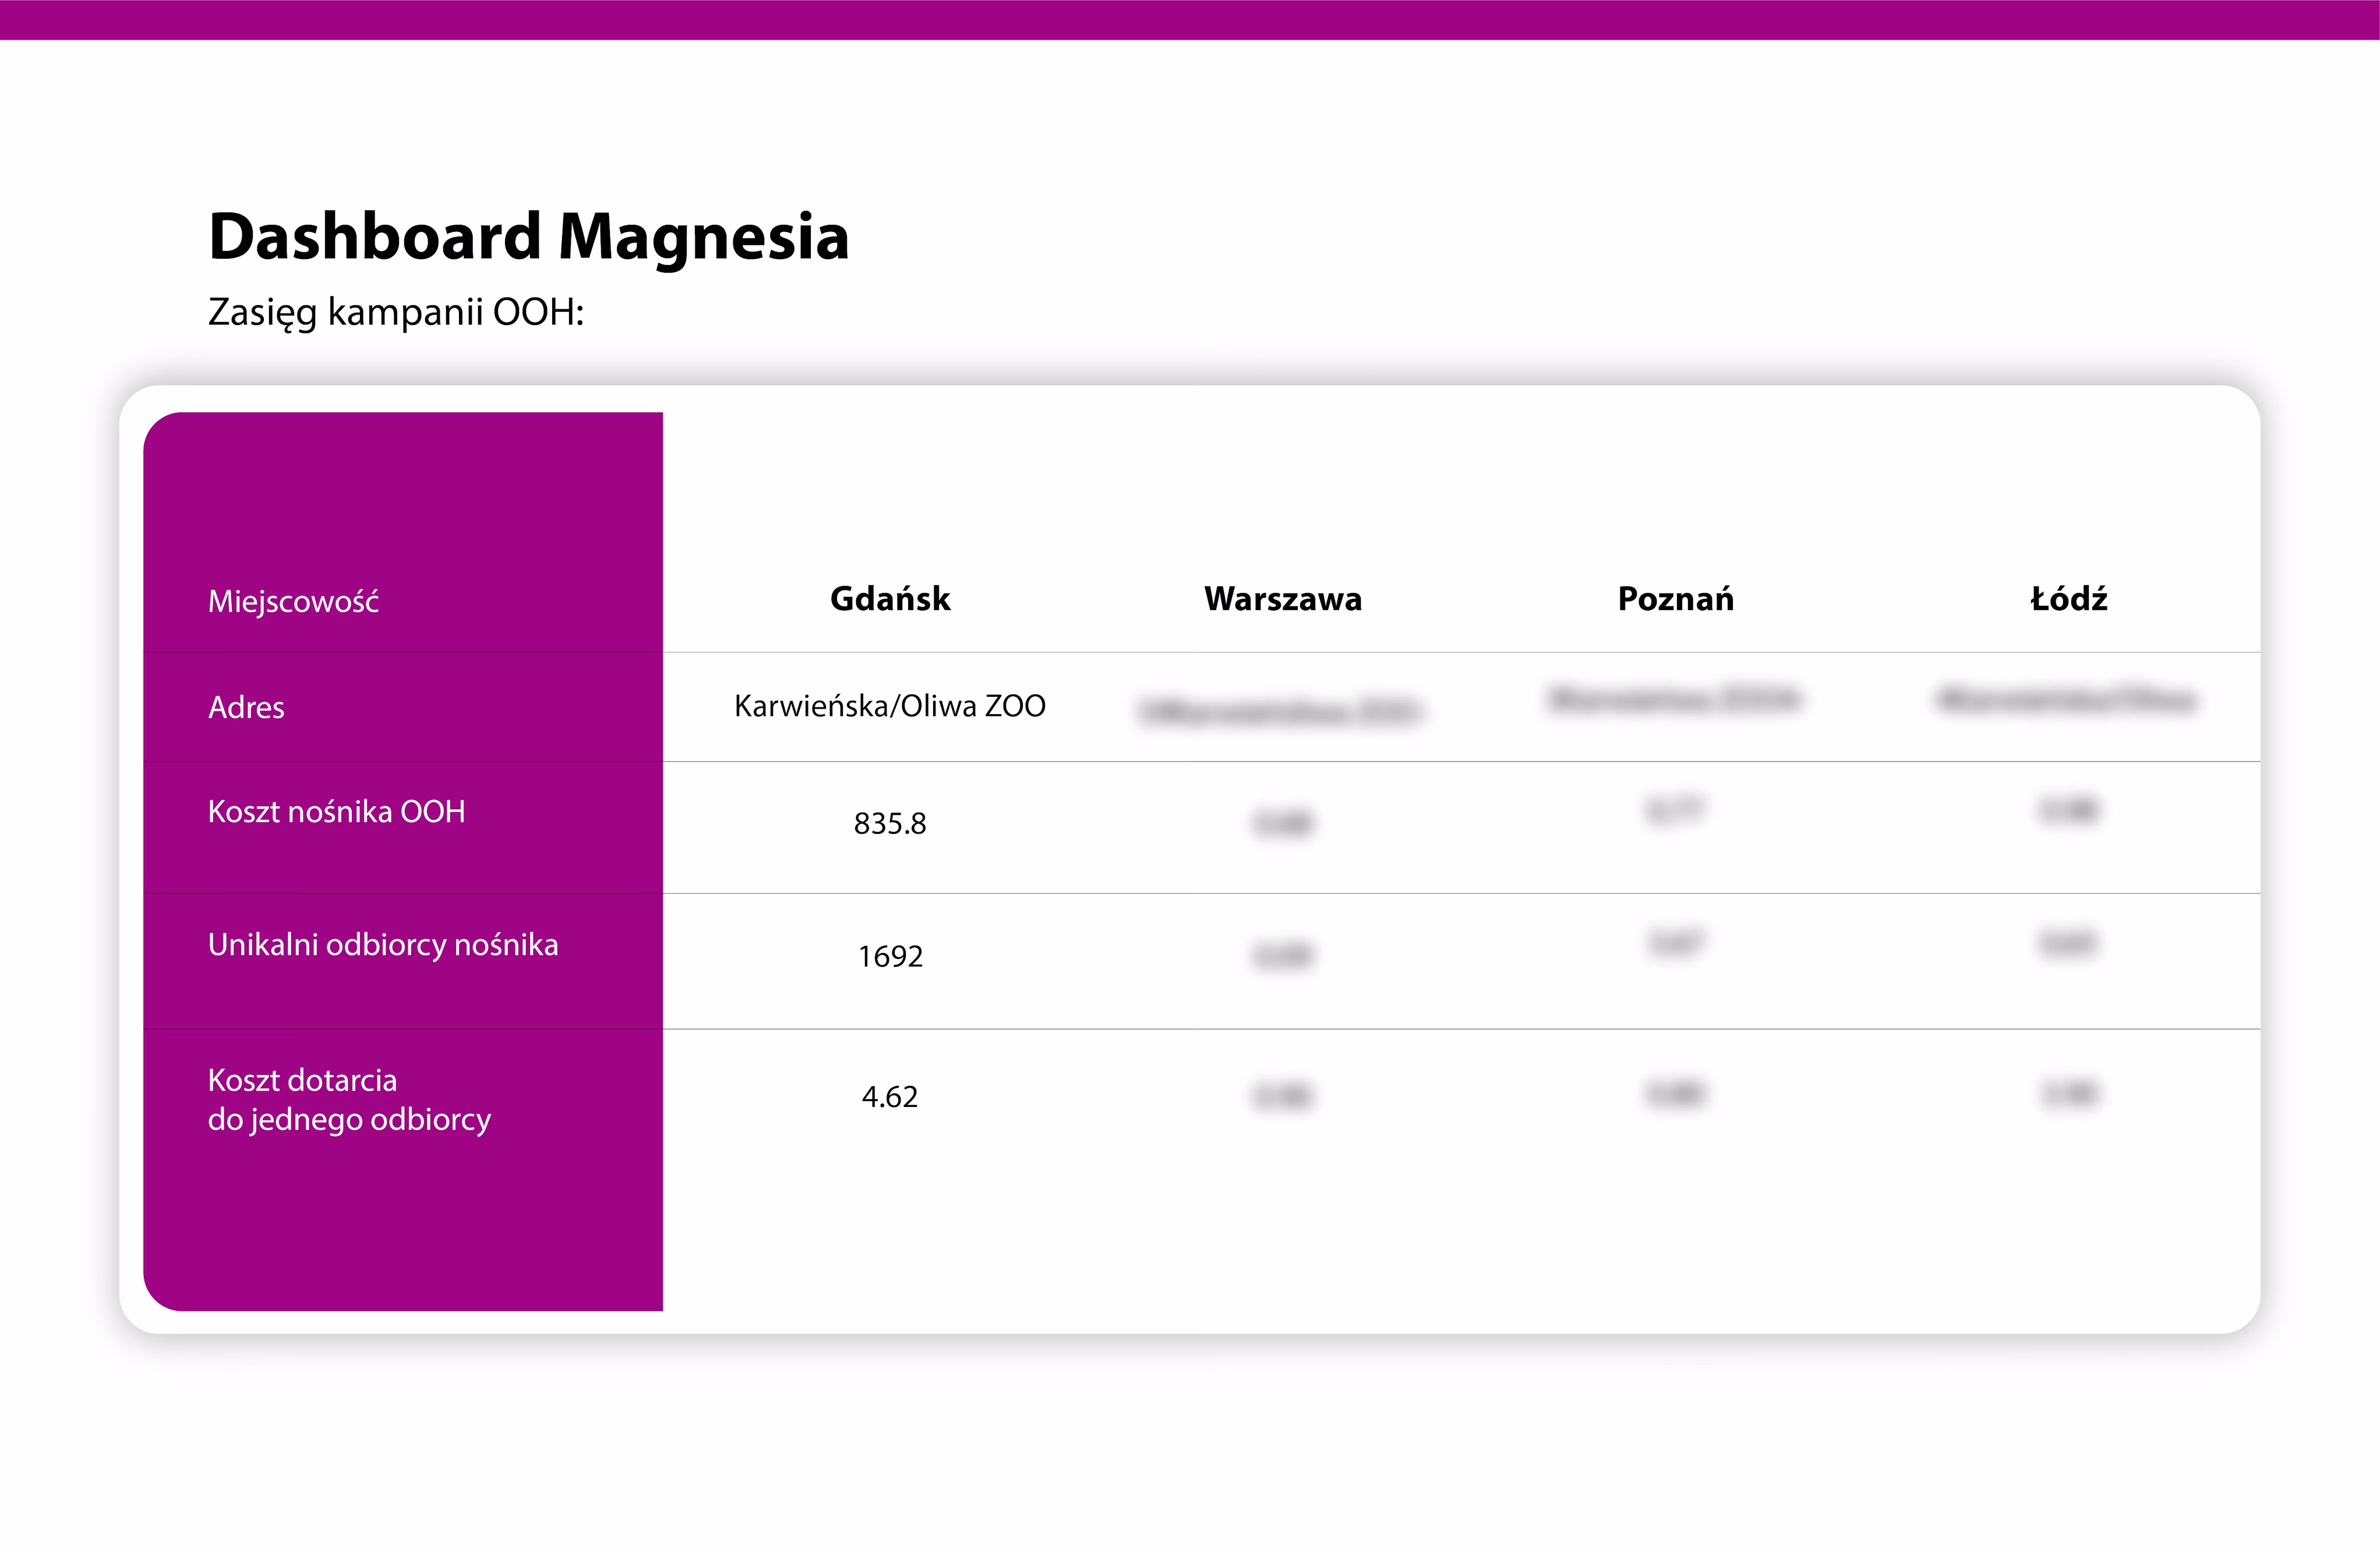
Task: Click Koszt dotarcia do jednego odbiorcy label
Action: pyautogui.click(x=349, y=1099)
